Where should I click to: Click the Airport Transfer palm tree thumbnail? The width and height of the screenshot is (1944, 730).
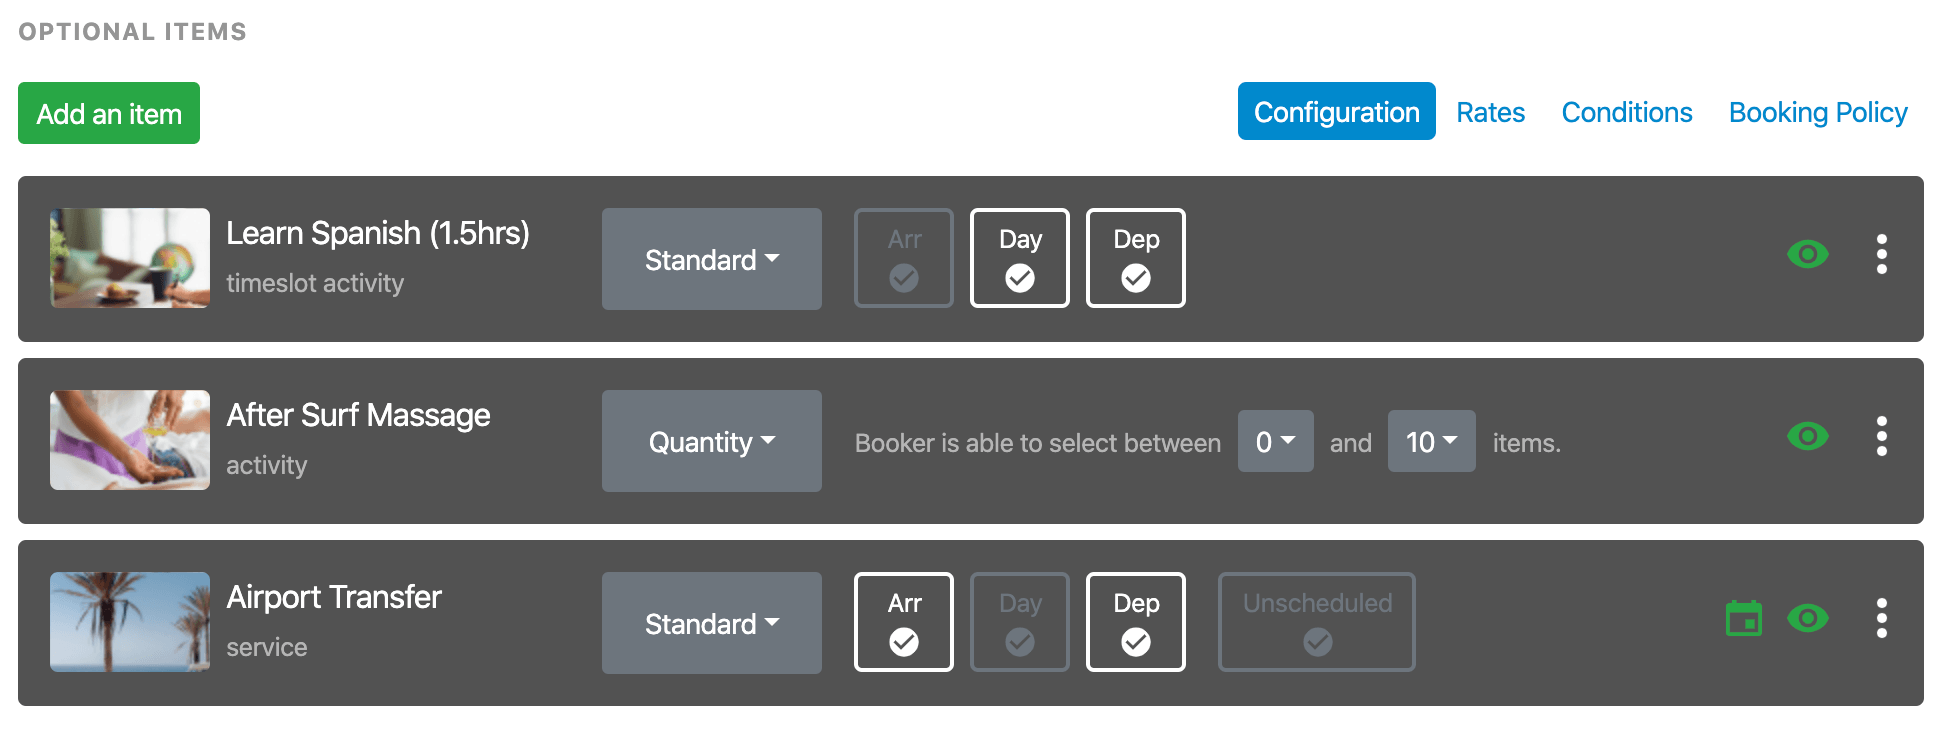pyautogui.click(x=130, y=622)
